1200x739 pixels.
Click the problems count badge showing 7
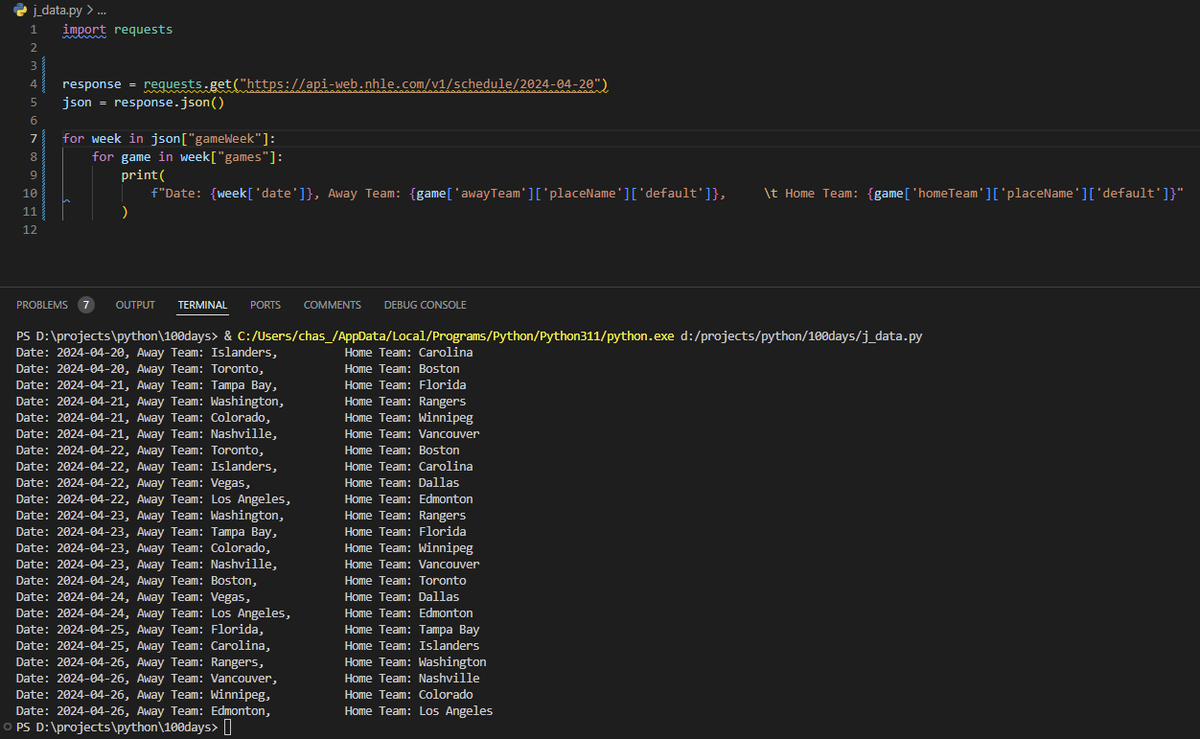[x=86, y=305]
